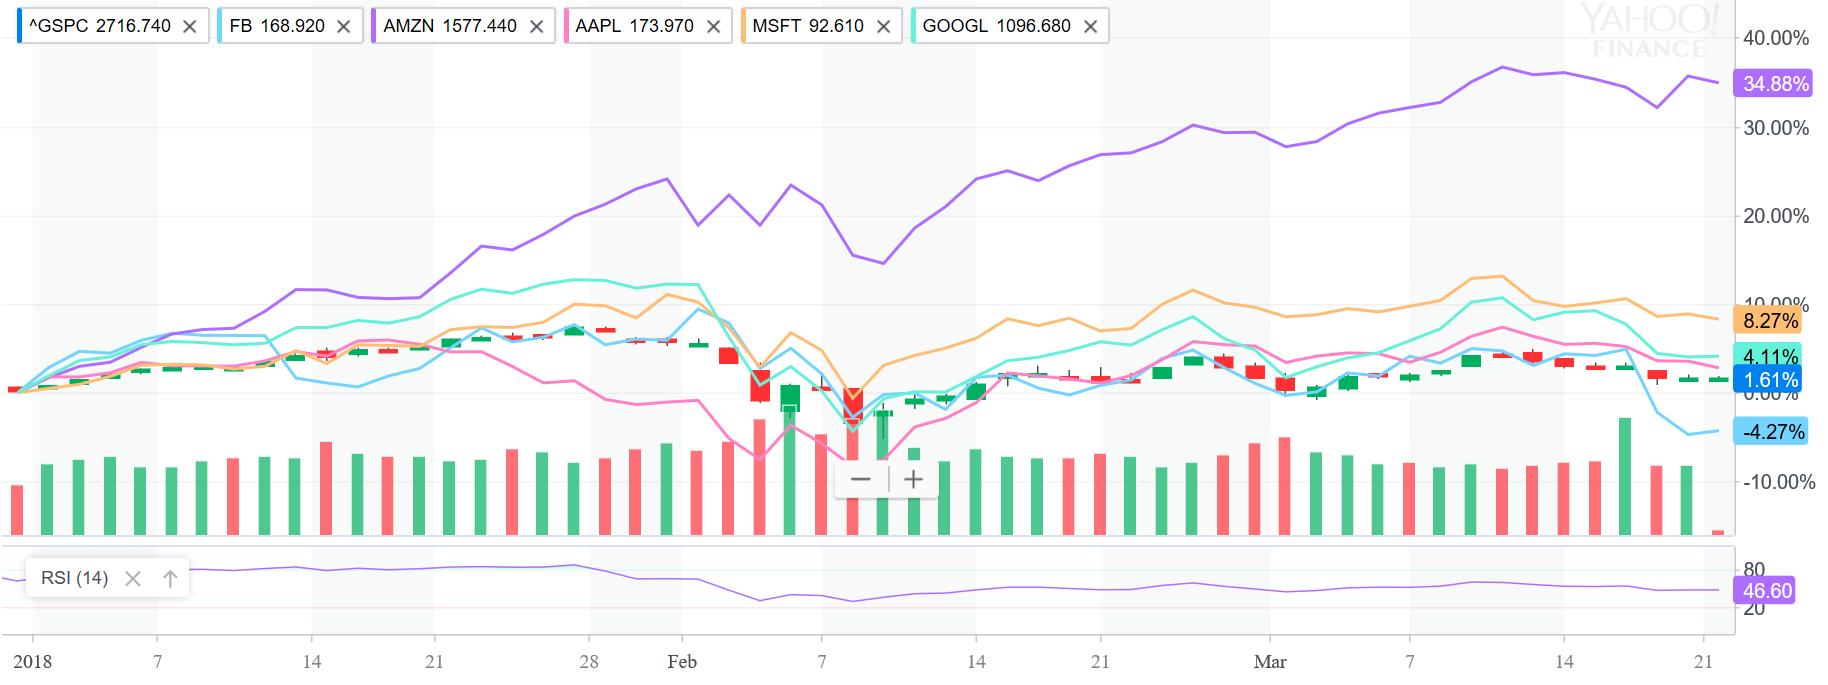Remove the RSI (14) indicator
The image size is (1828, 685).
132,578
